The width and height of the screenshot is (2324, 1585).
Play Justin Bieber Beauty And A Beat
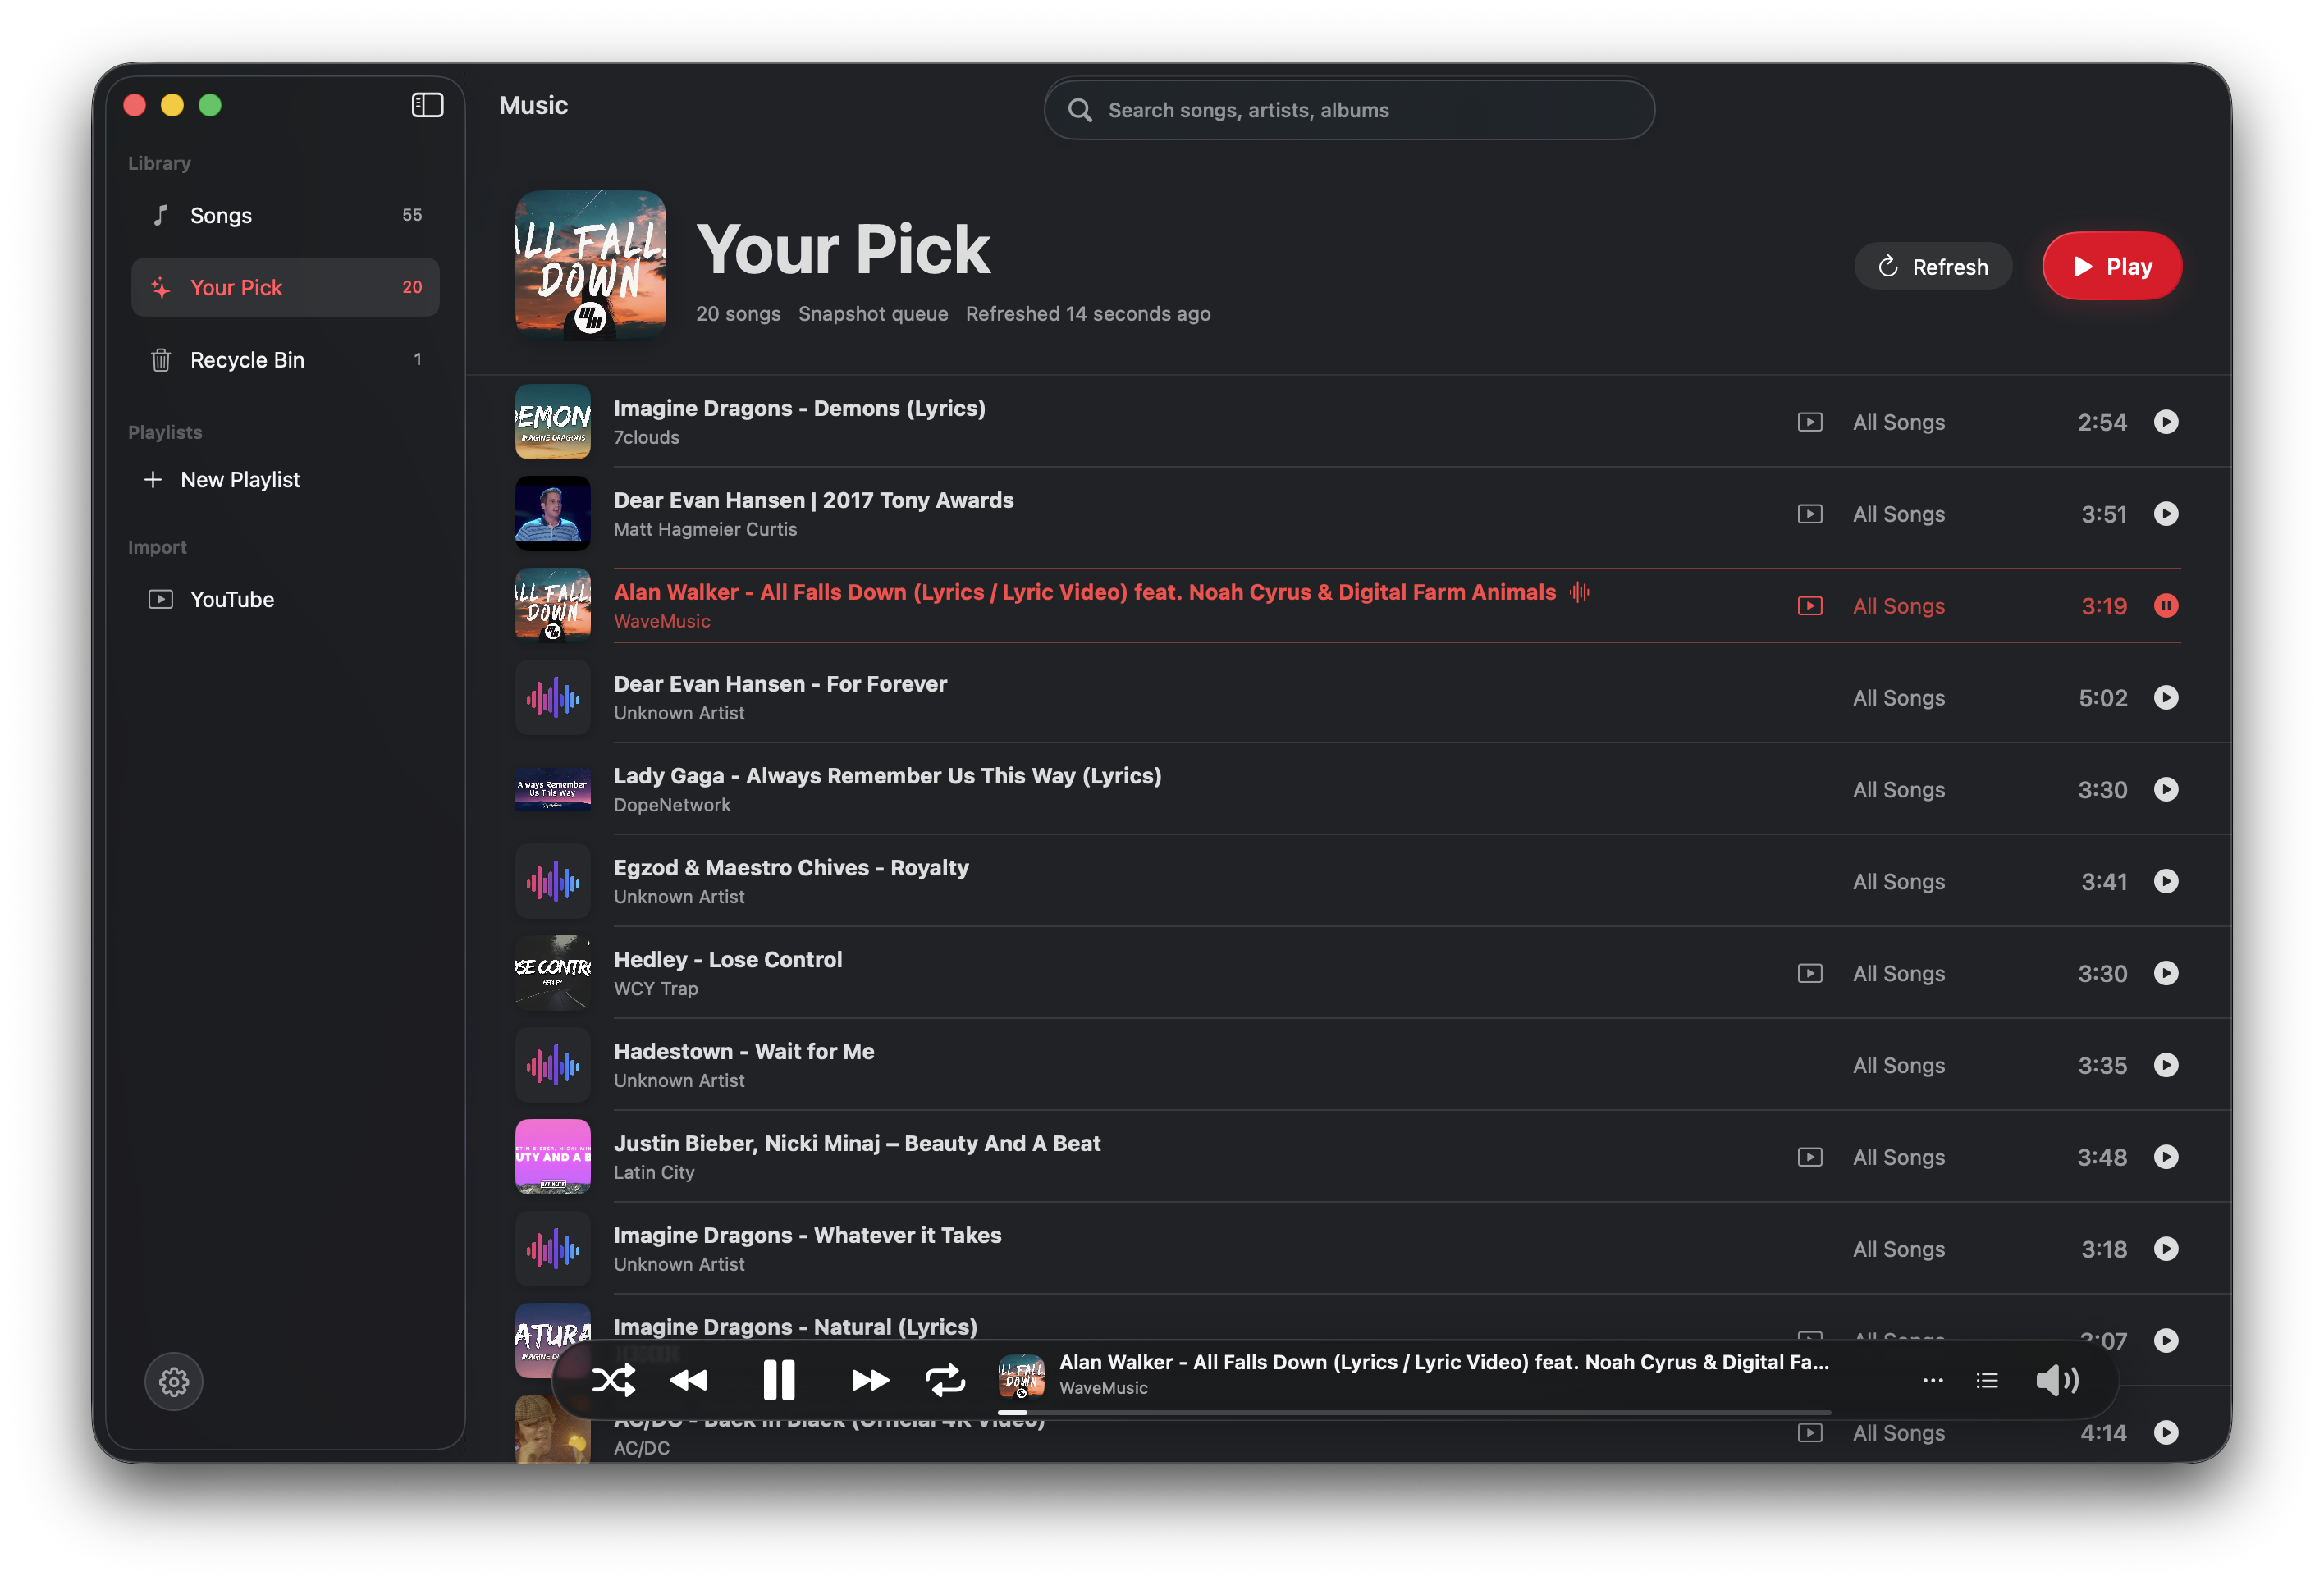point(2165,1157)
